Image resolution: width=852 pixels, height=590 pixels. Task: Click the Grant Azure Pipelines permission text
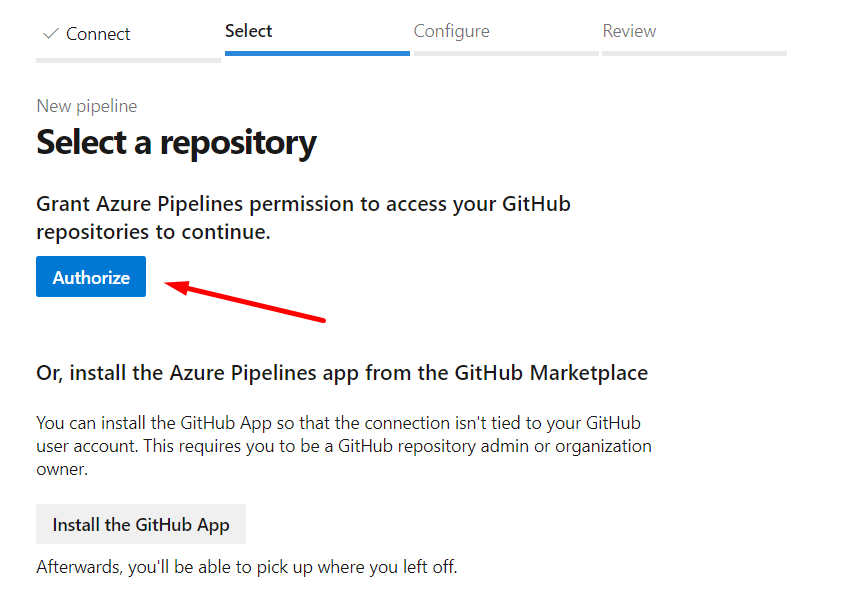tap(303, 204)
